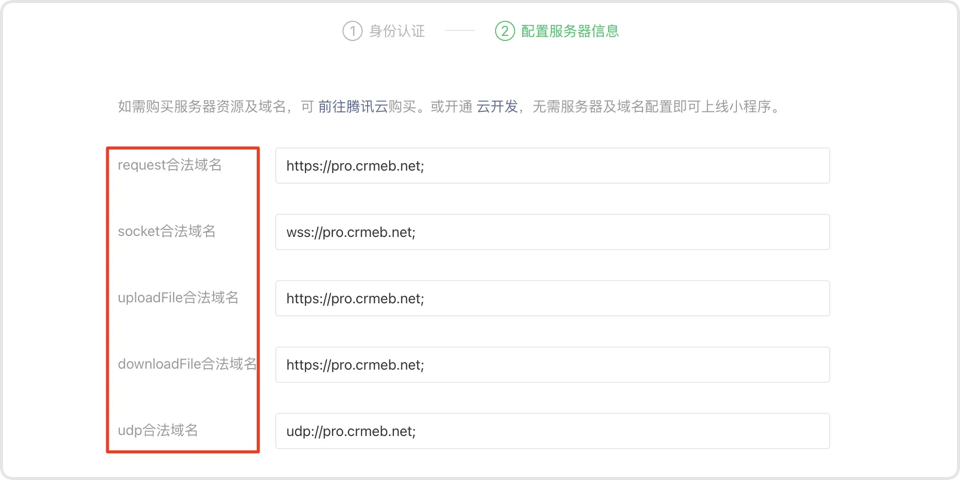The height and width of the screenshot is (480, 960).
Task: Click the request合法域名 input field
Action: [x=552, y=166]
